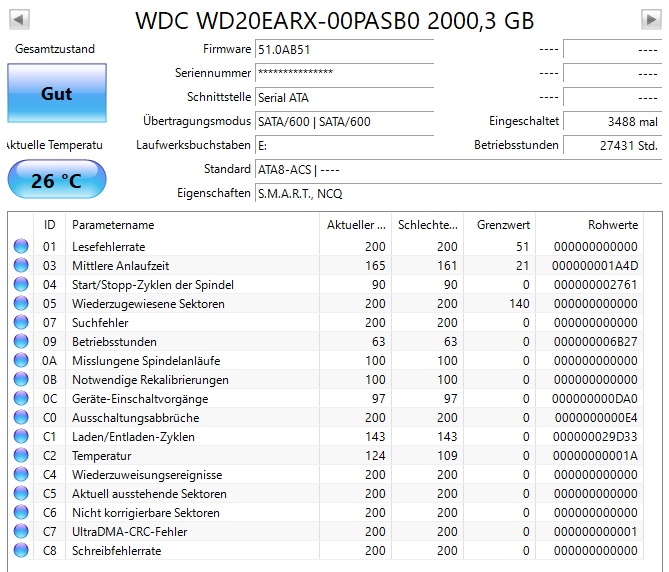Click the Laufwerksbuchstaben field E:

344,145
